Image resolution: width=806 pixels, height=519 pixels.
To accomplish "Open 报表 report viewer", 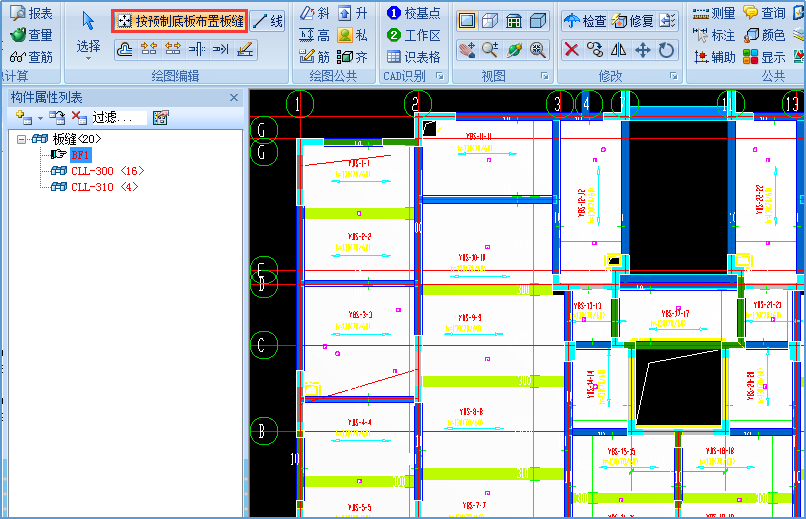I will pos(31,13).
